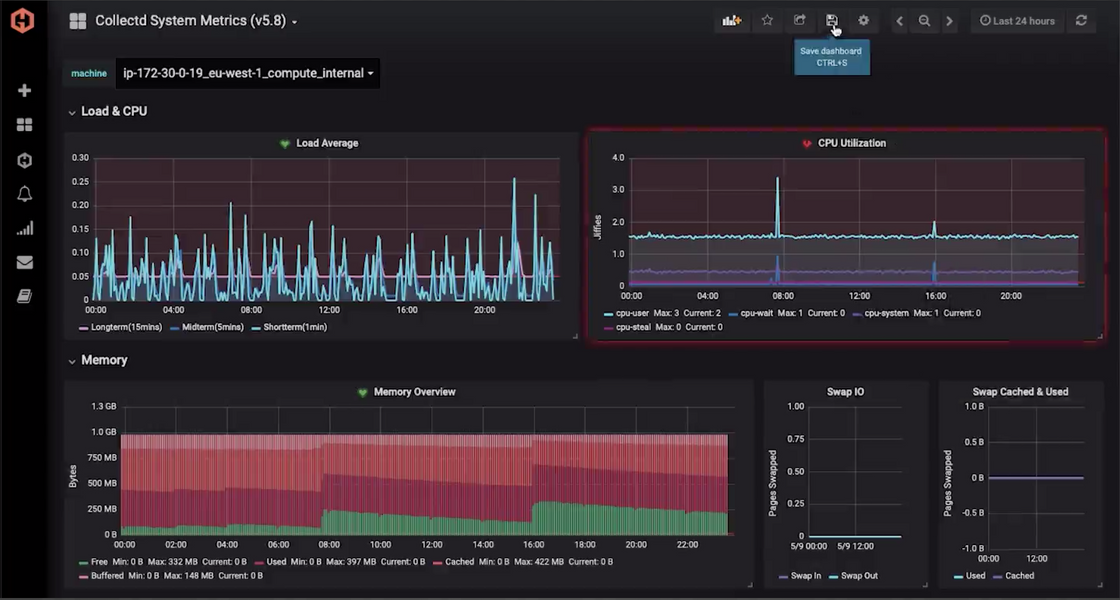Toggle Swap Out series in legend
The image size is (1120, 600).
pos(860,576)
